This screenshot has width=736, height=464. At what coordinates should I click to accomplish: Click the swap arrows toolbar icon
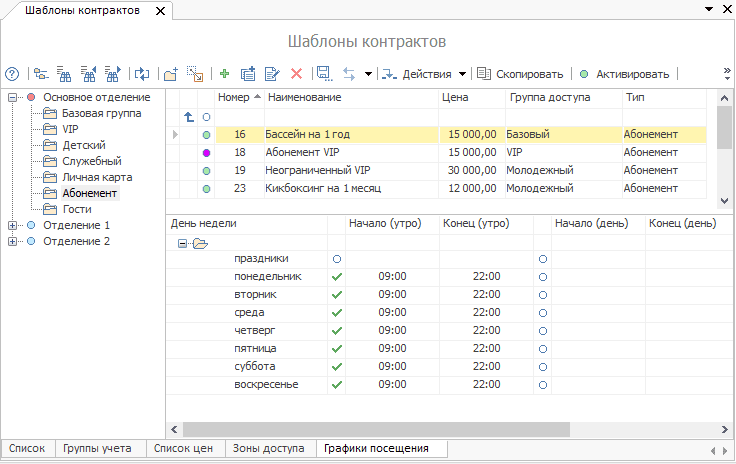click(349, 74)
